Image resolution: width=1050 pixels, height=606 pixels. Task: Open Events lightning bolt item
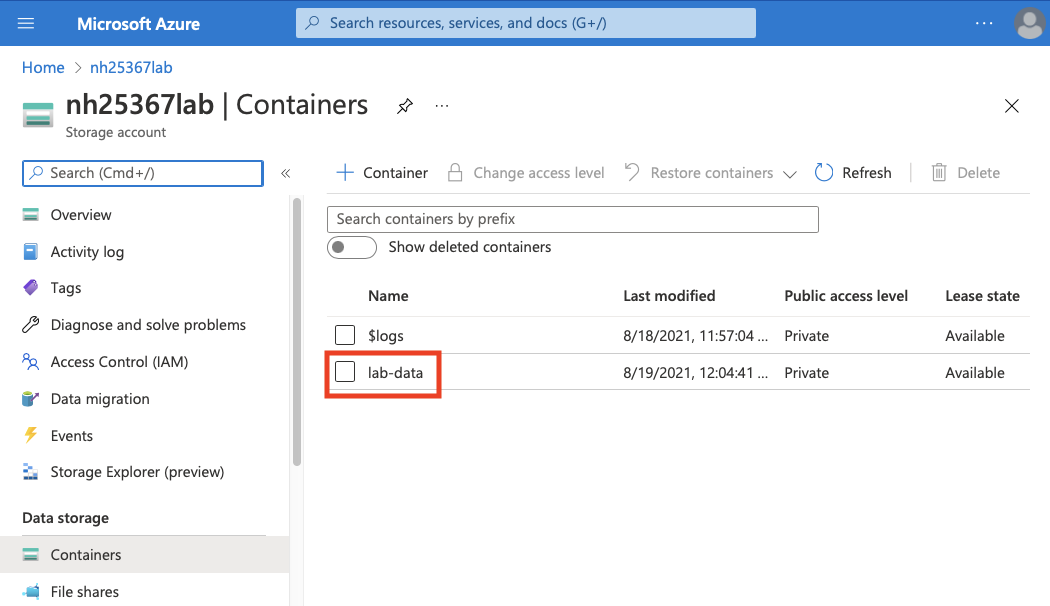[x=32, y=435]
